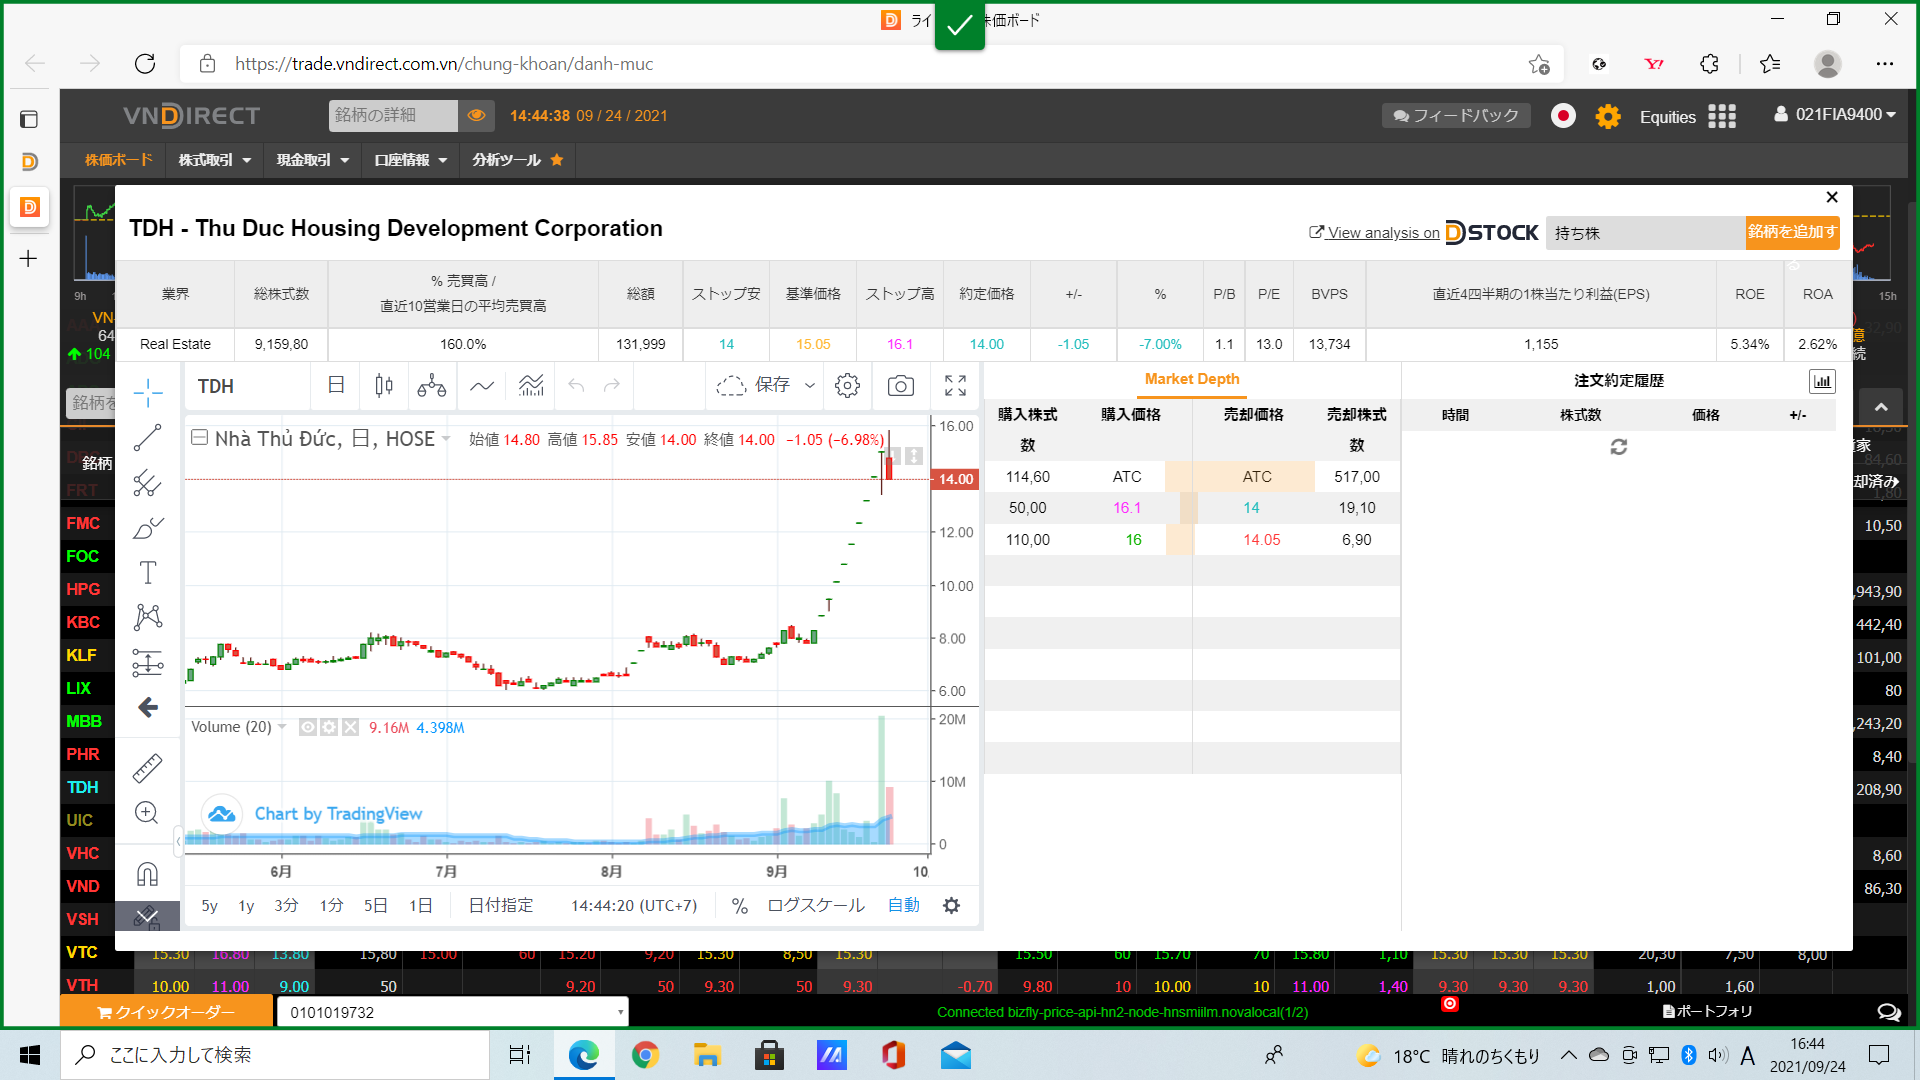1920x1080 pixels.
Task: Open the quick order button
Action: 166,1012
